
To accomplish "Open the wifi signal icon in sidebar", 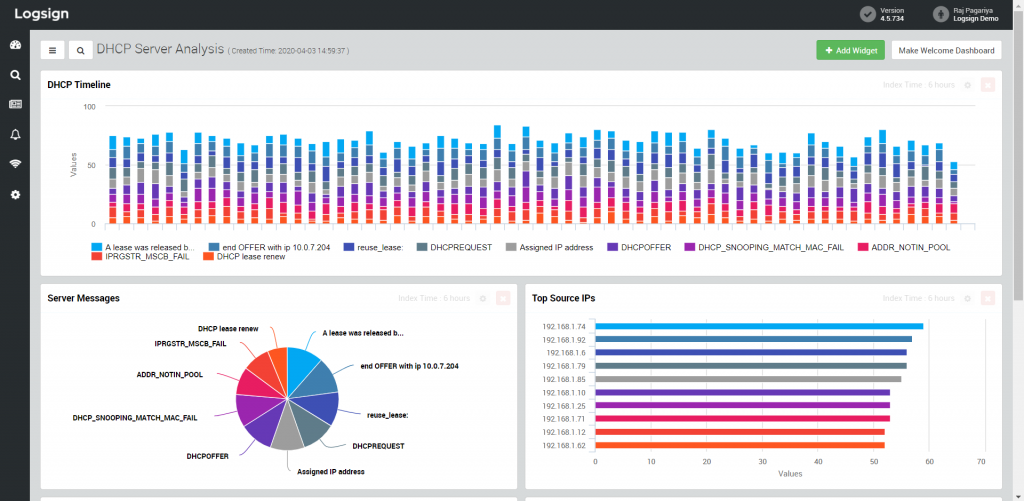I will pyautogui.click(x=15, y=164).
